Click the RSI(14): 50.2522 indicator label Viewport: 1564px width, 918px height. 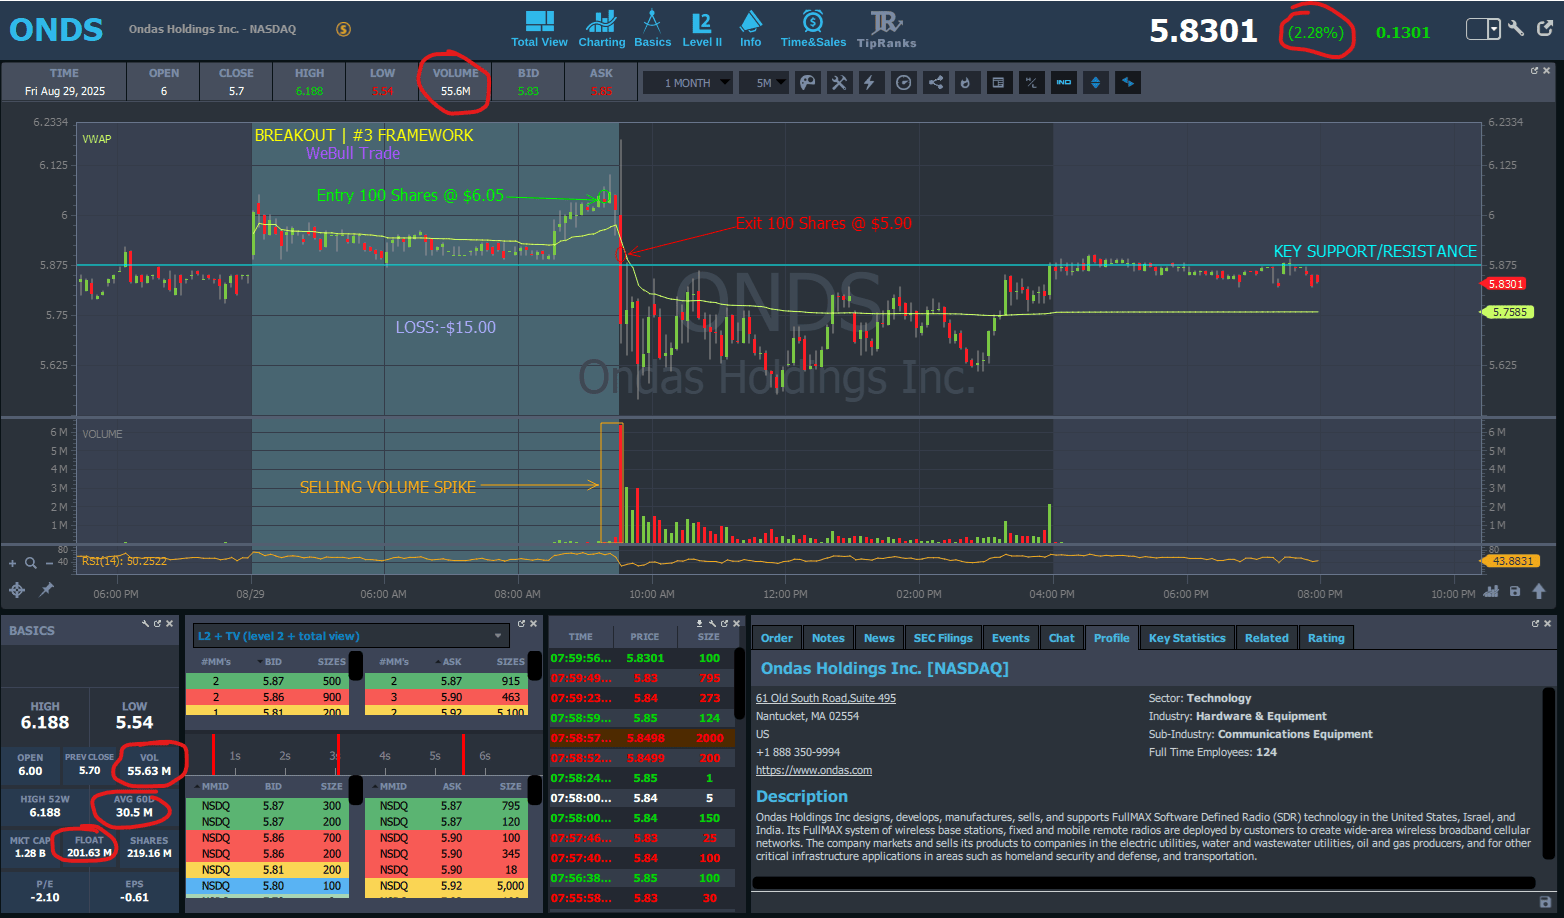pyautogui.click(x=124, y=561)
